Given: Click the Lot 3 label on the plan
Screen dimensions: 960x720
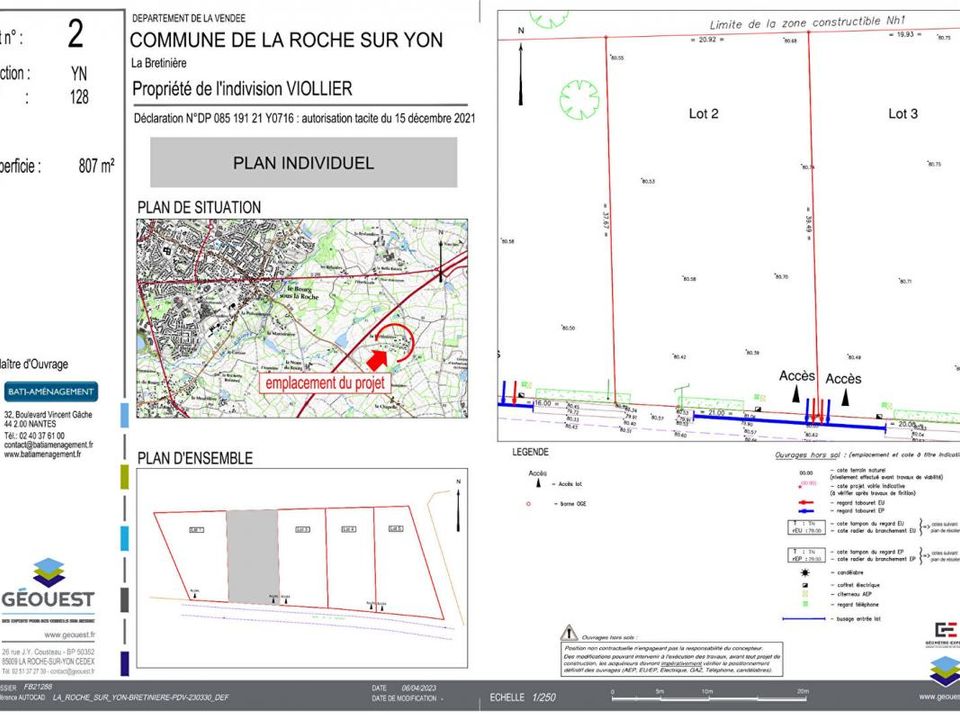Looking at the screenshot, I should (x=903, y=114).
